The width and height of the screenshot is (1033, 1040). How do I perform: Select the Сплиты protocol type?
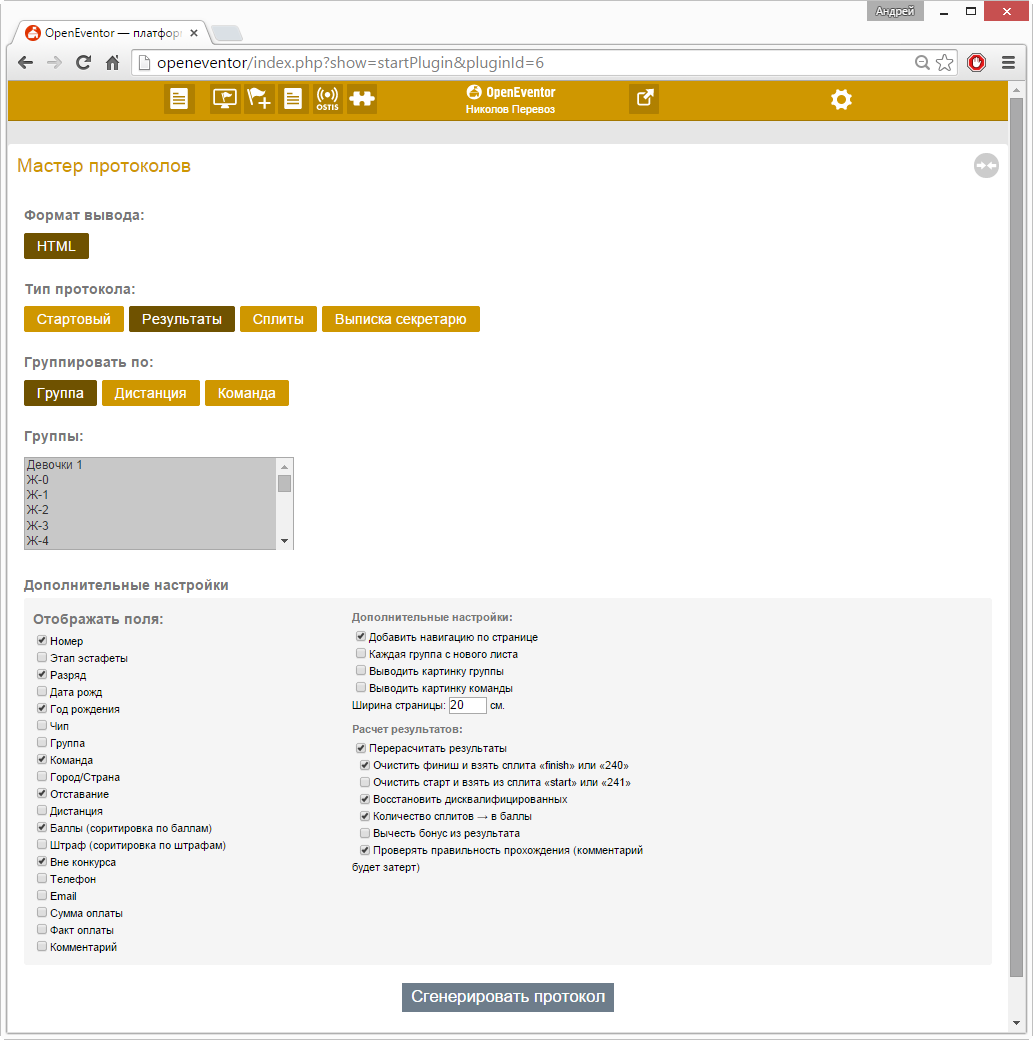pyautogui.click(x=278, y=319)
